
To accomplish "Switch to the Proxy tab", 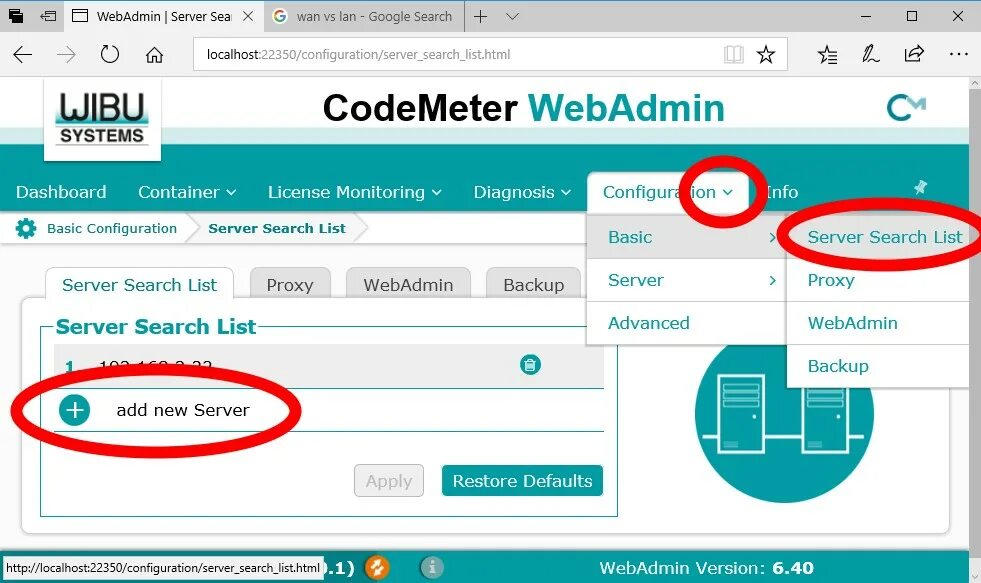I will point(290,285).
